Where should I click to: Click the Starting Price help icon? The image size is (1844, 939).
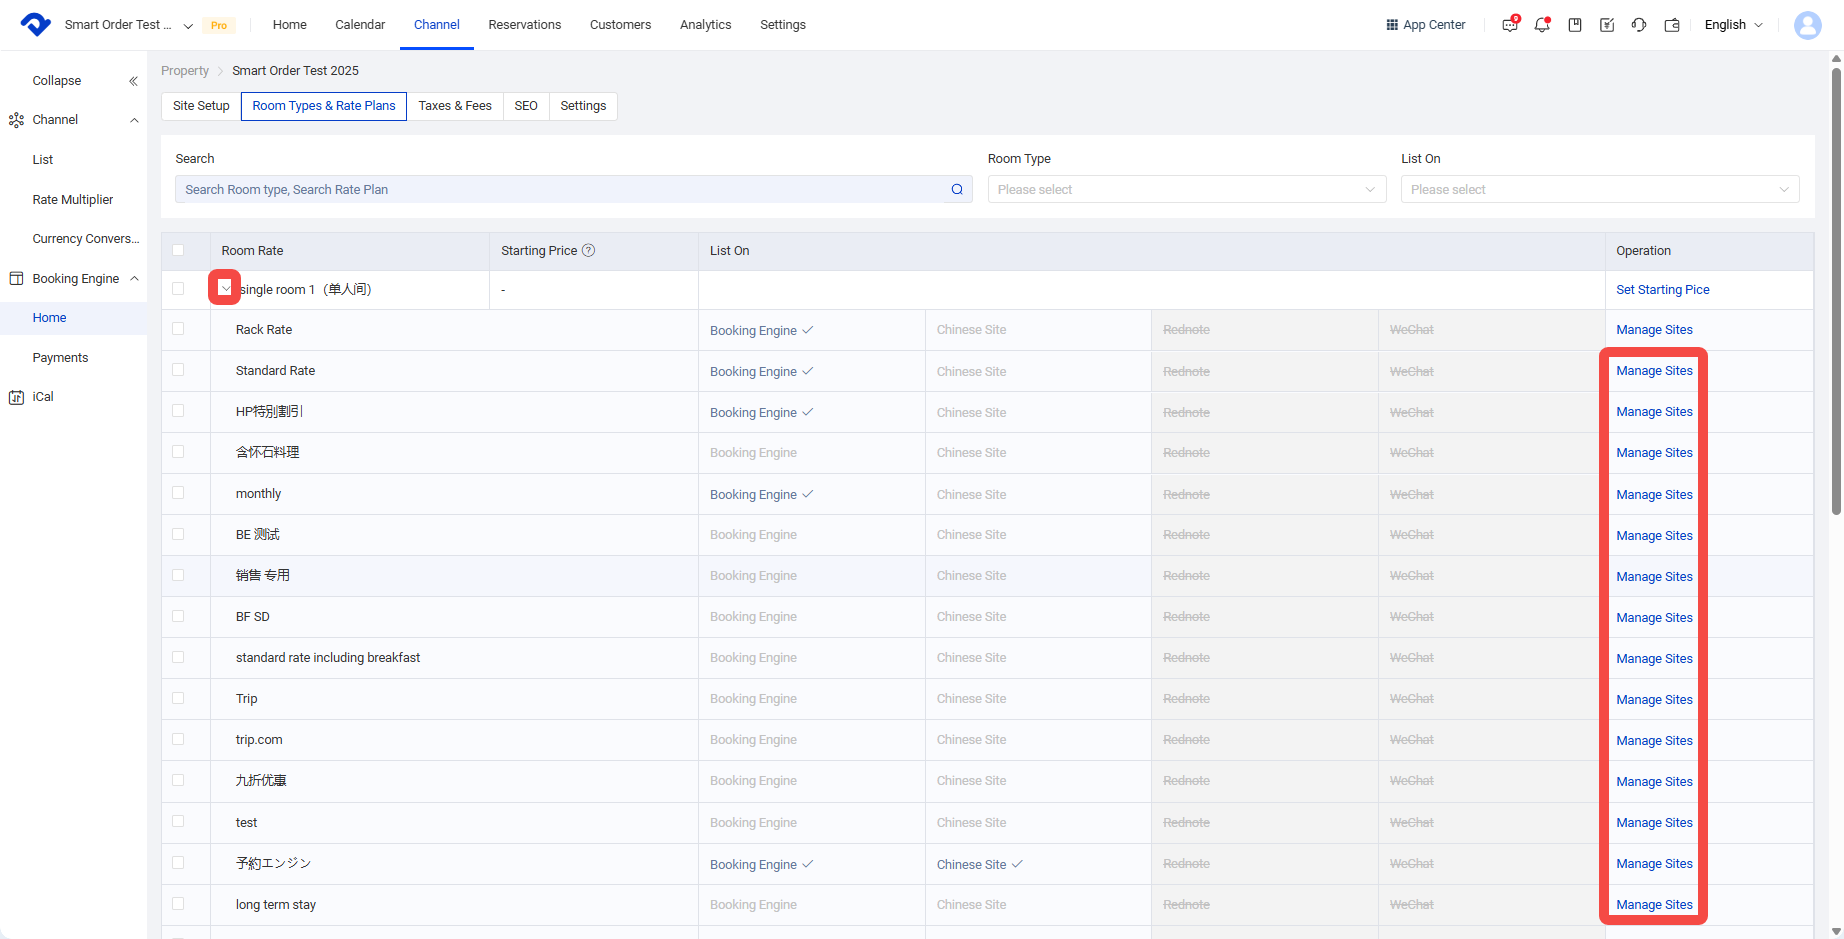(589, 250)
